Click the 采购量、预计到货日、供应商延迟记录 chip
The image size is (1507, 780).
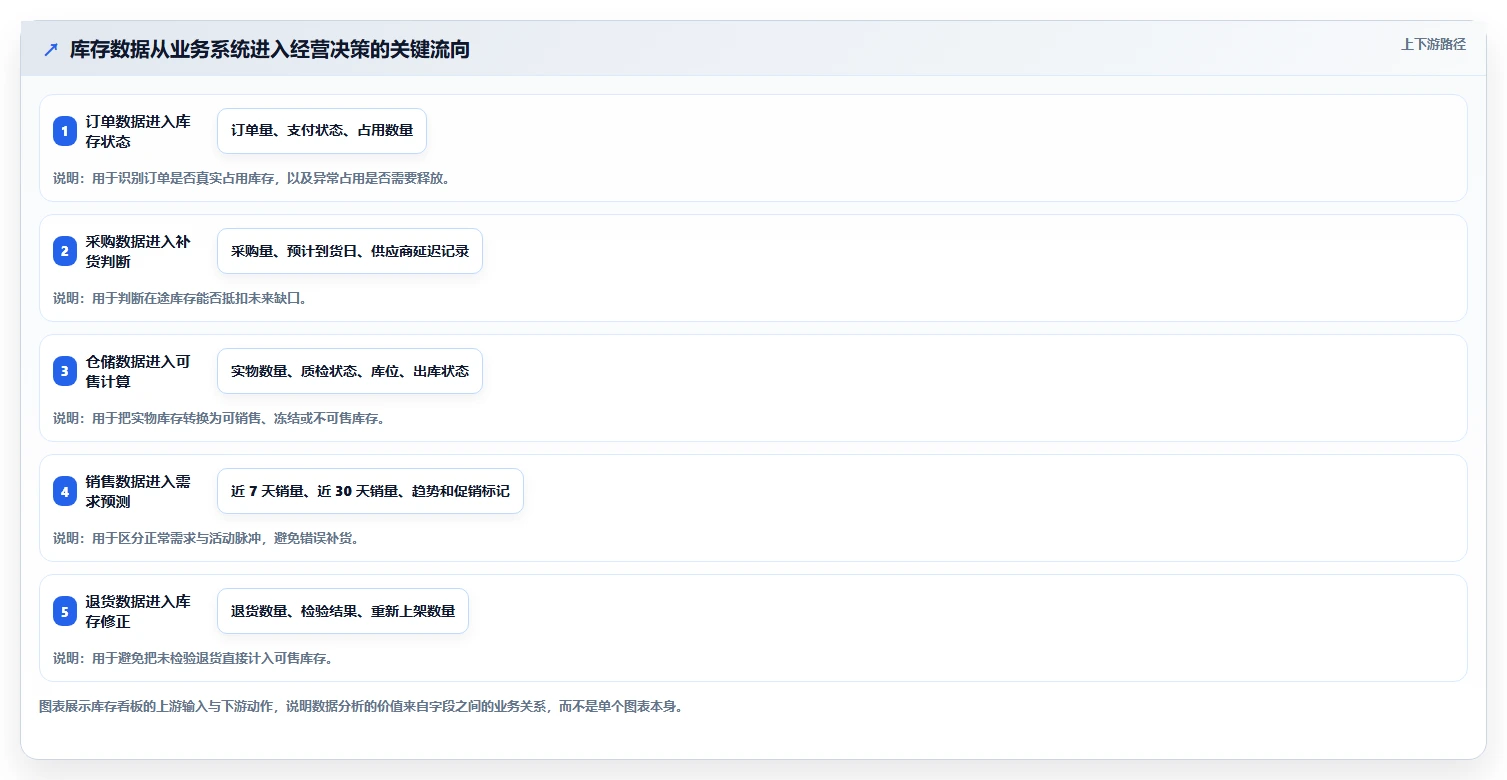click(350, 251)
